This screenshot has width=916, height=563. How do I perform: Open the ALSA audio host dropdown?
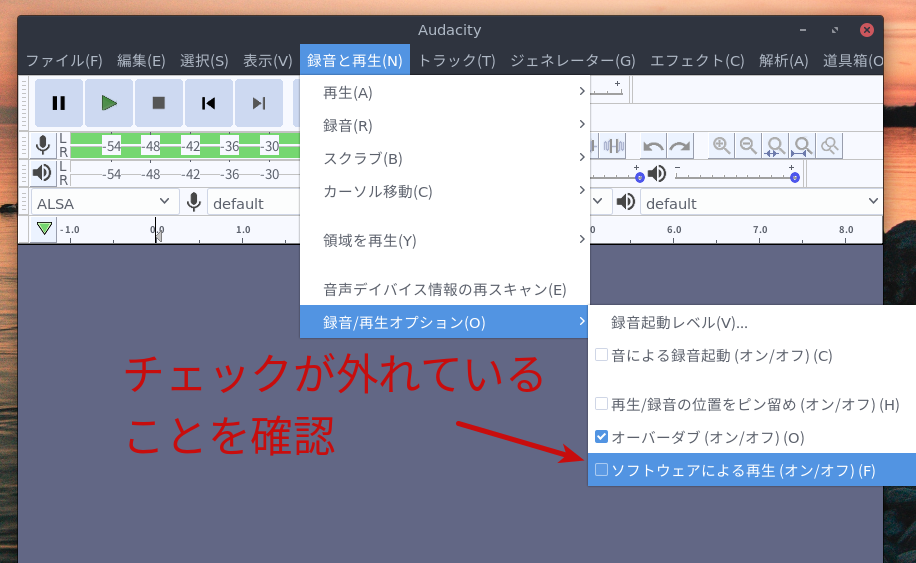point(103,202)
